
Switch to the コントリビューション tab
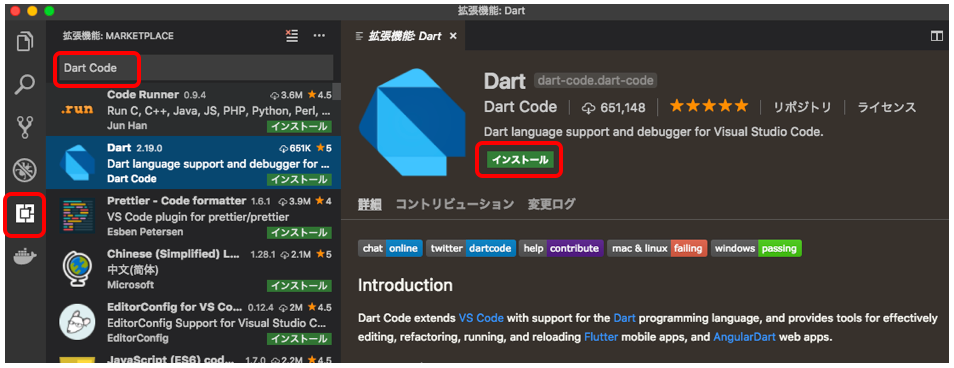[454, 204]
